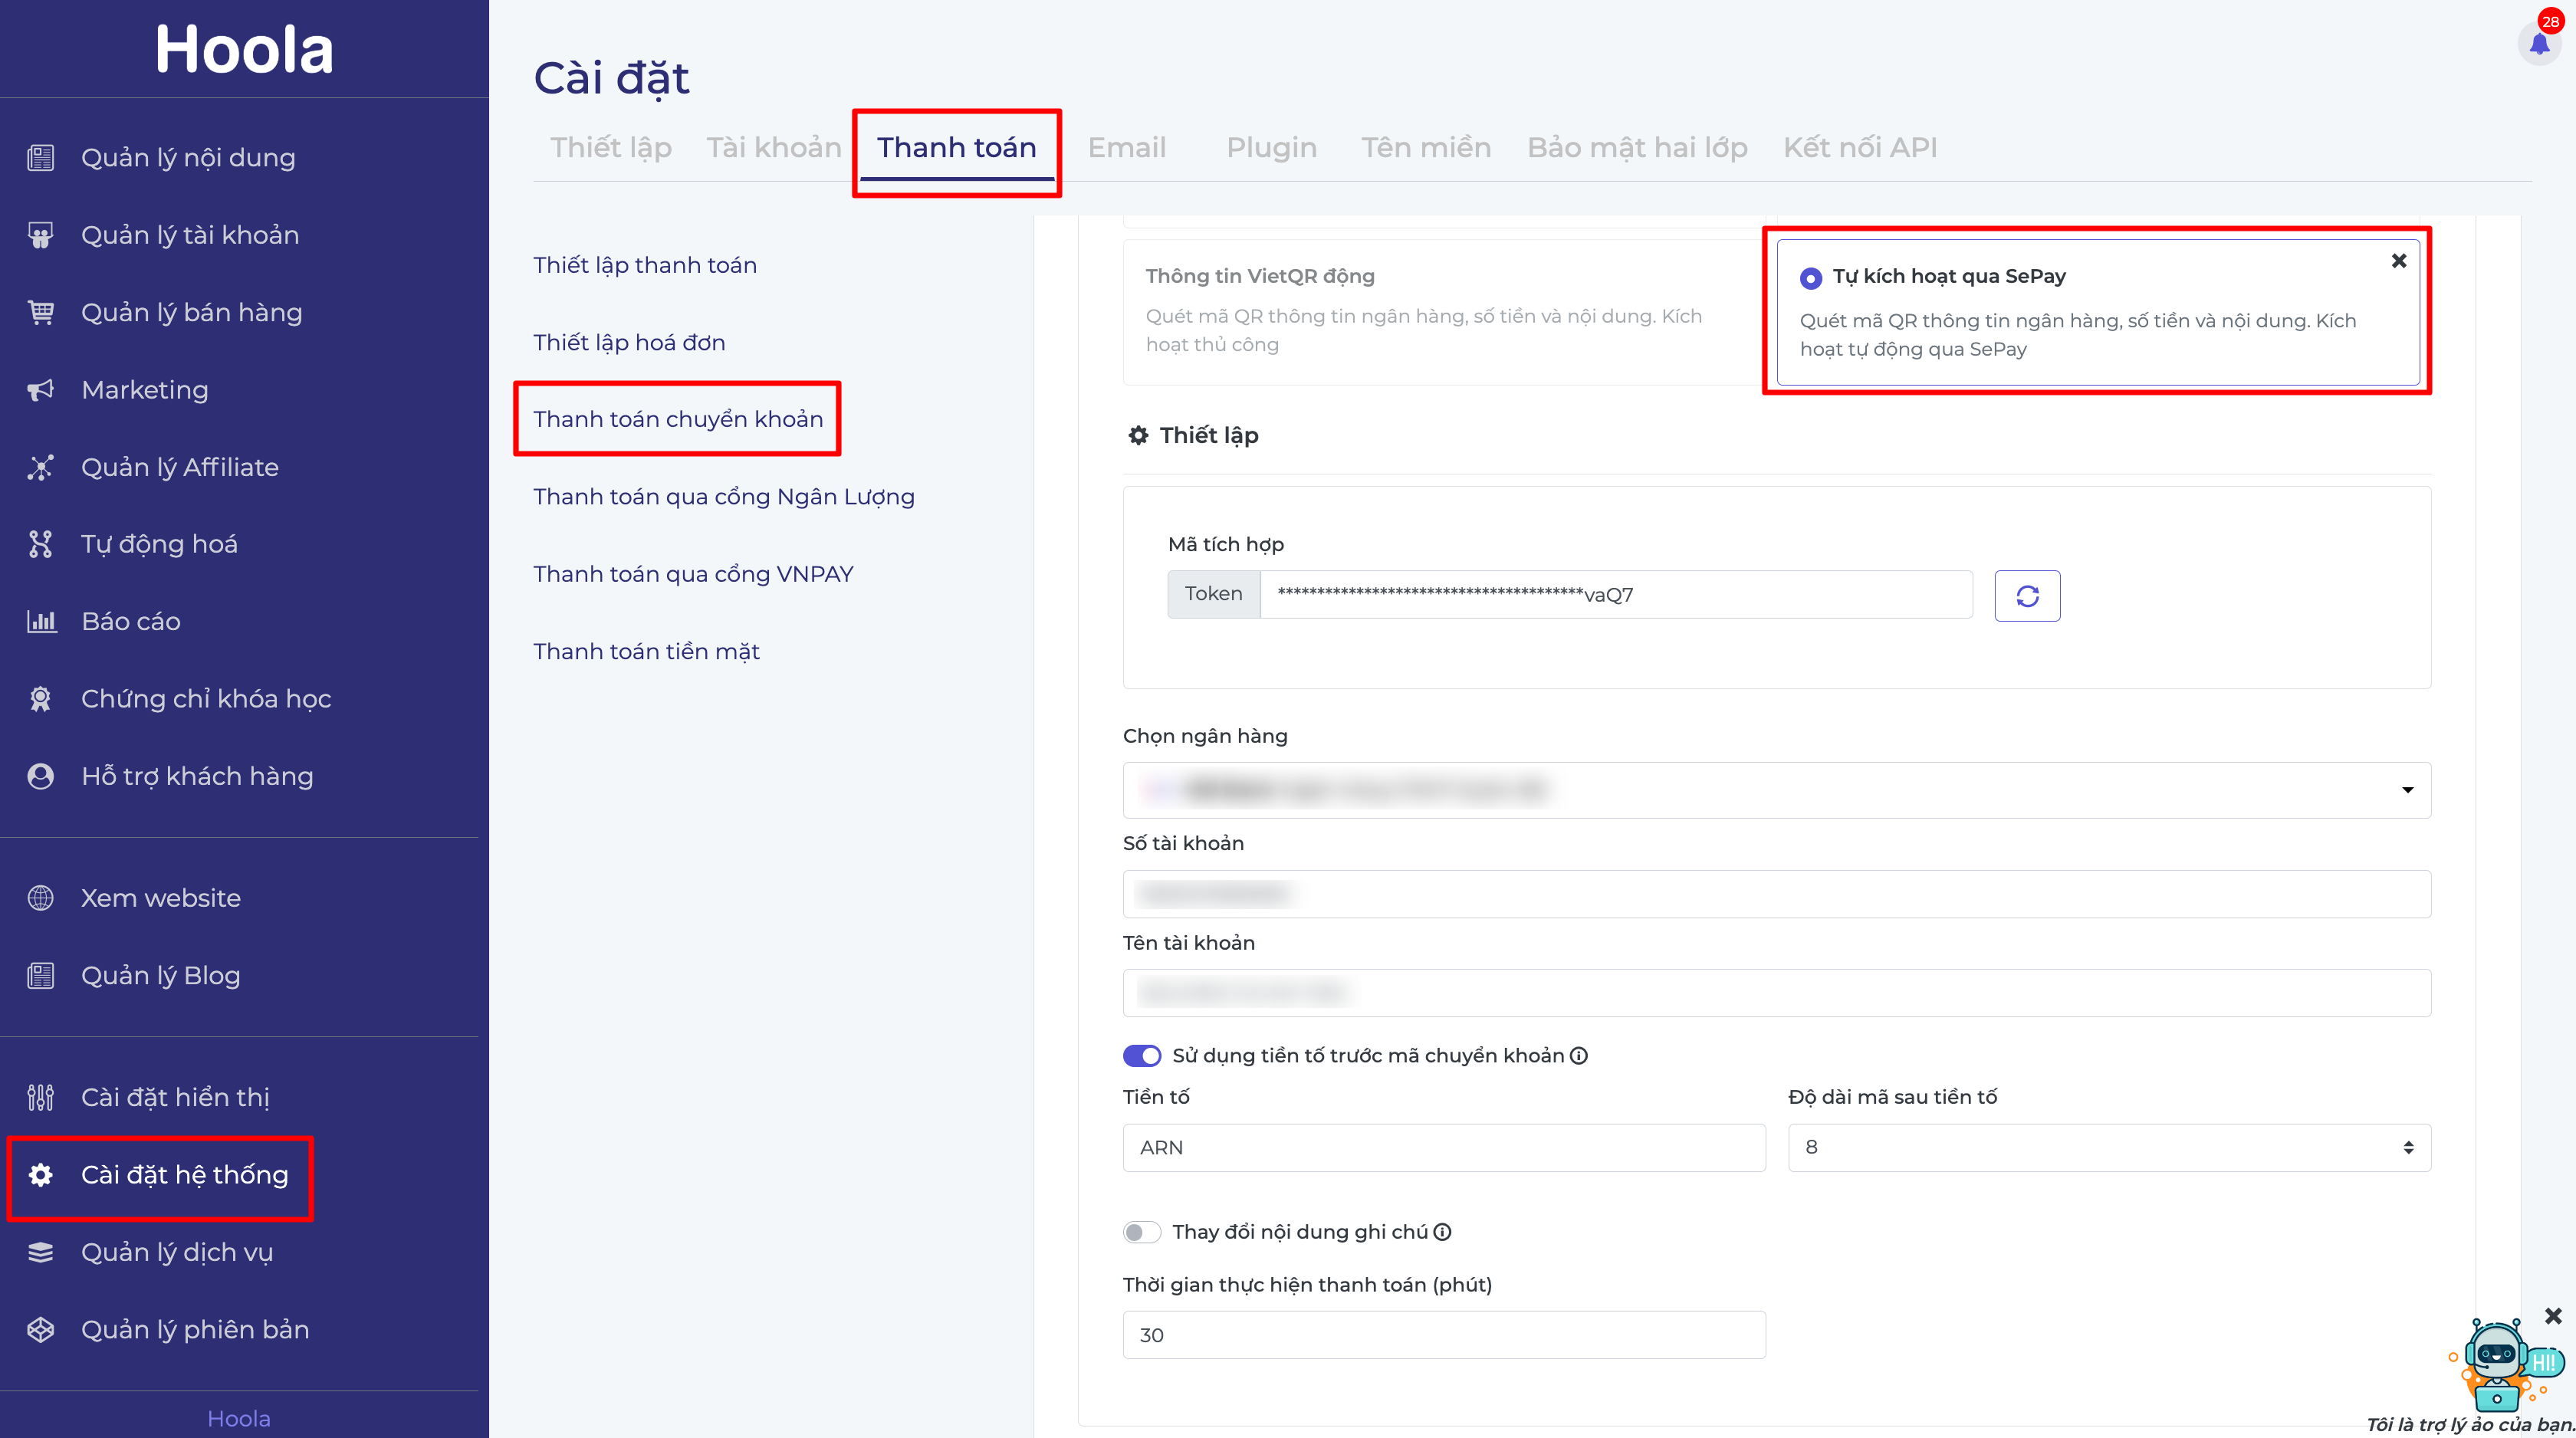The width and height of the screenshot is (2576, 1438).
Task: Switch to the Kết nối API tab
Action: (1859, 148)
